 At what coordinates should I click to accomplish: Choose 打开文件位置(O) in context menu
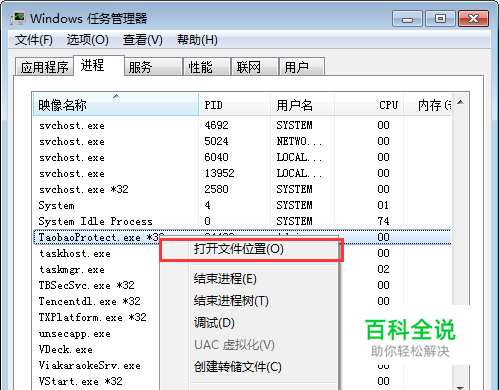pyautogui.click(x=250, y=249)
